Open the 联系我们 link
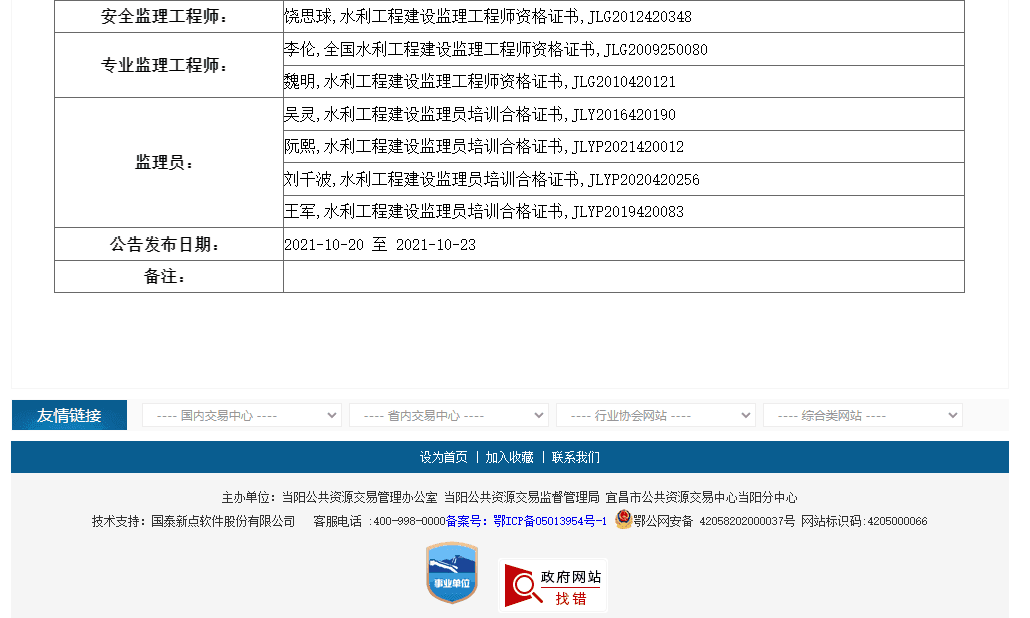 coord(576,457)
